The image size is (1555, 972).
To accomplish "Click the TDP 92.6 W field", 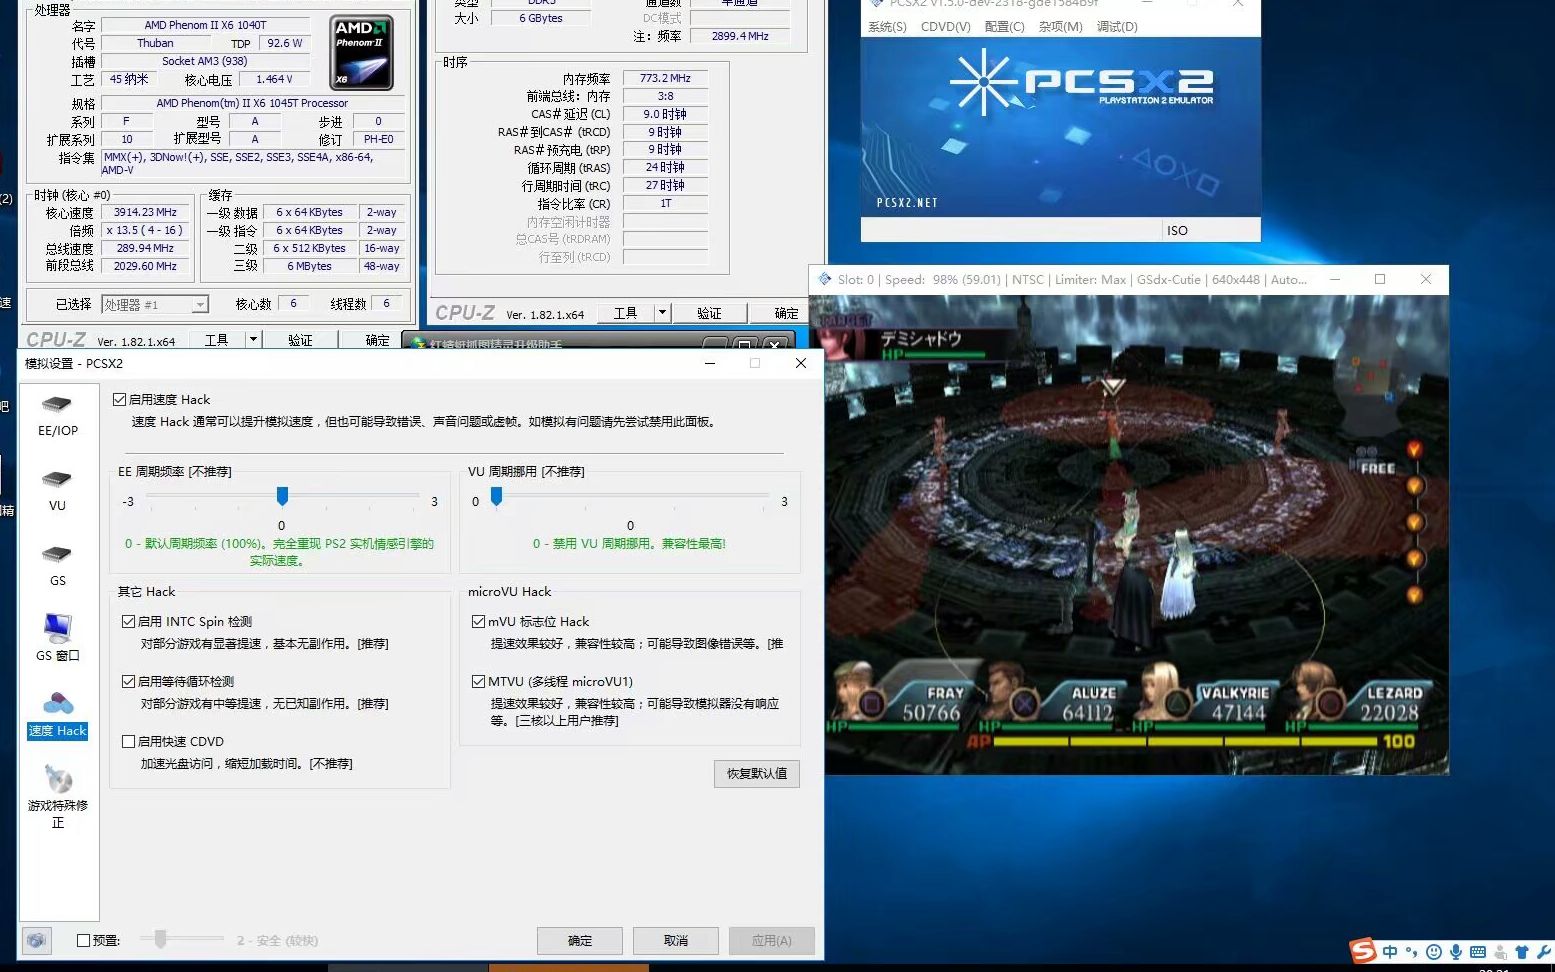I will pos(285,43).
